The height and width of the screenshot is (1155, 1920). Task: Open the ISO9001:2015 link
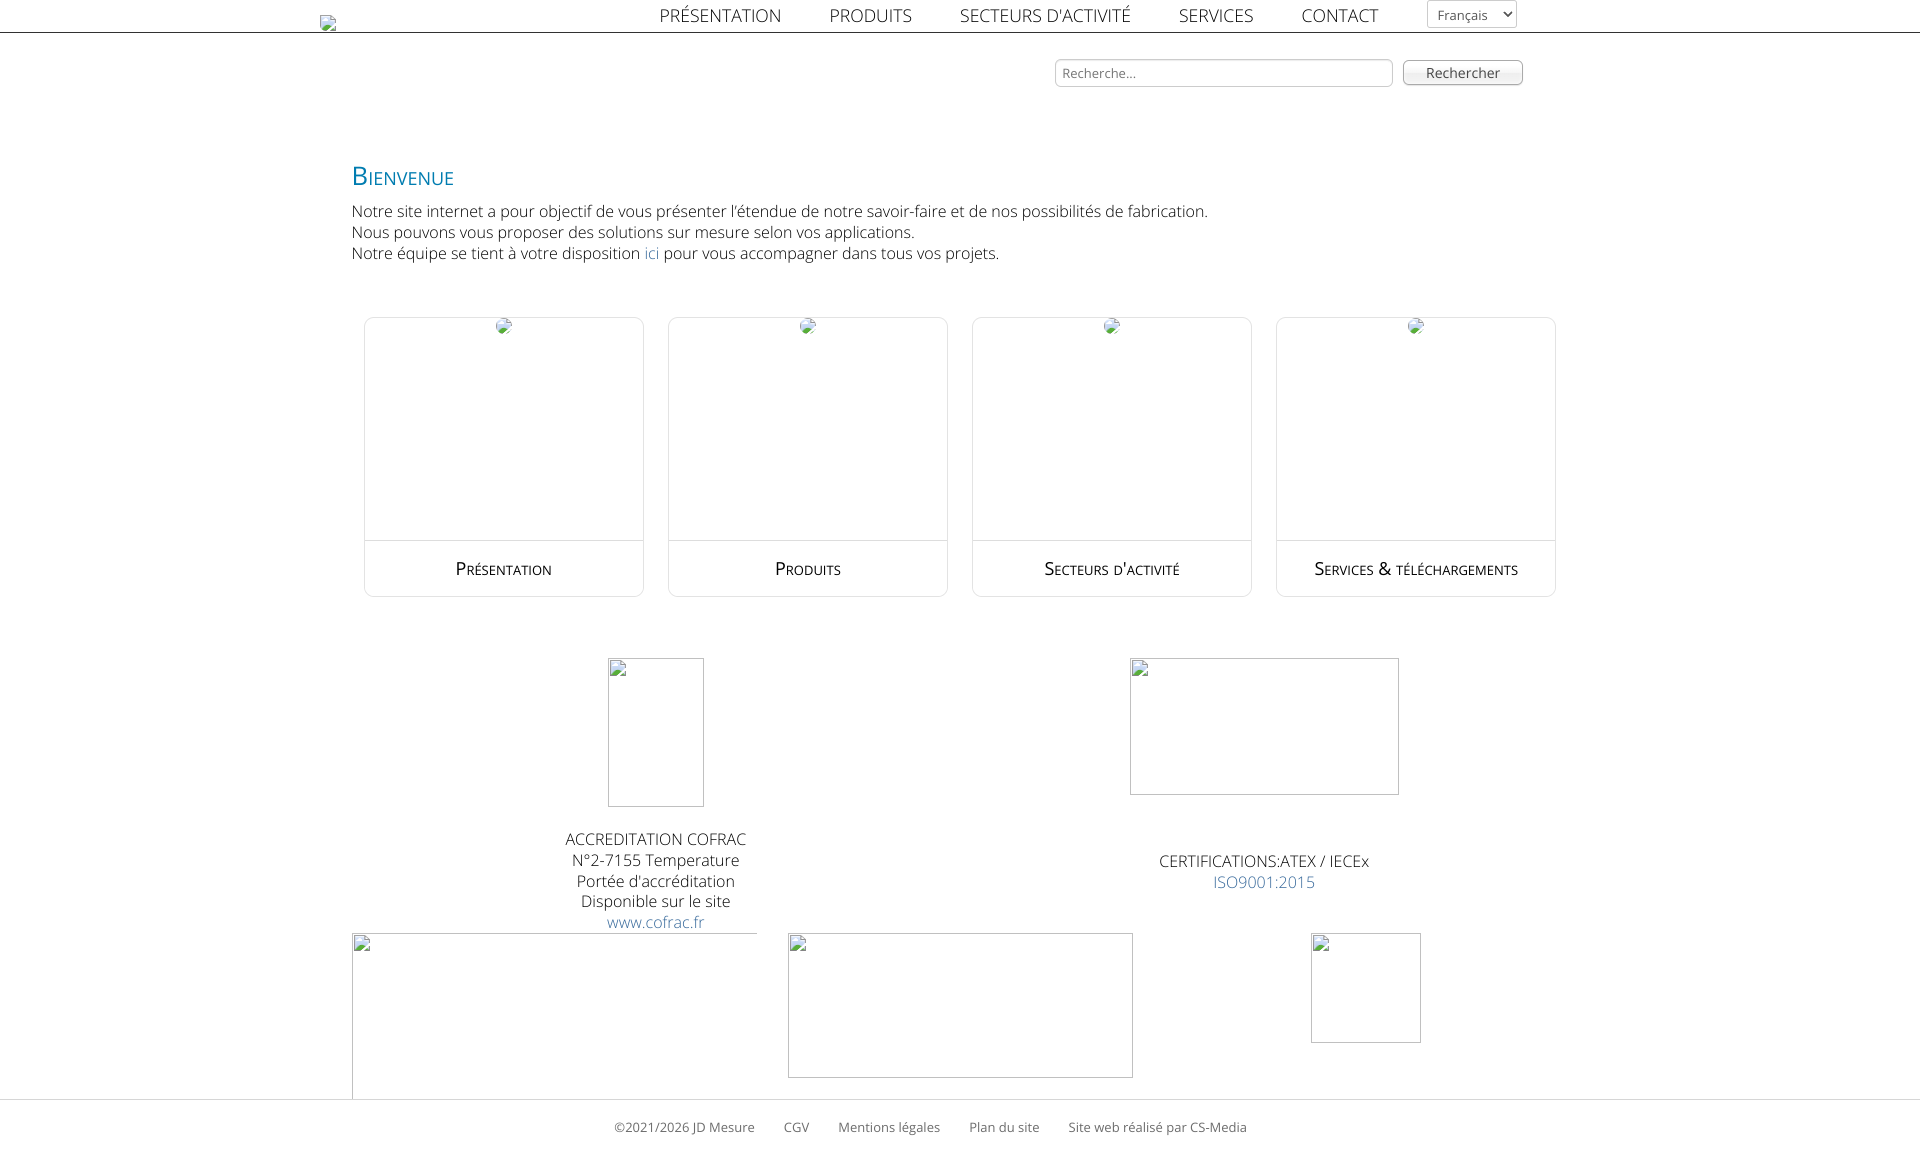[x=1264, y=882]
